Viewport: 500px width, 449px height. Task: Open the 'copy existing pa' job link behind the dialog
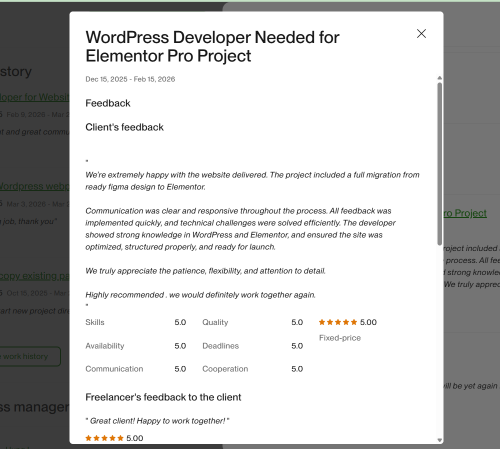click(35, 276)
